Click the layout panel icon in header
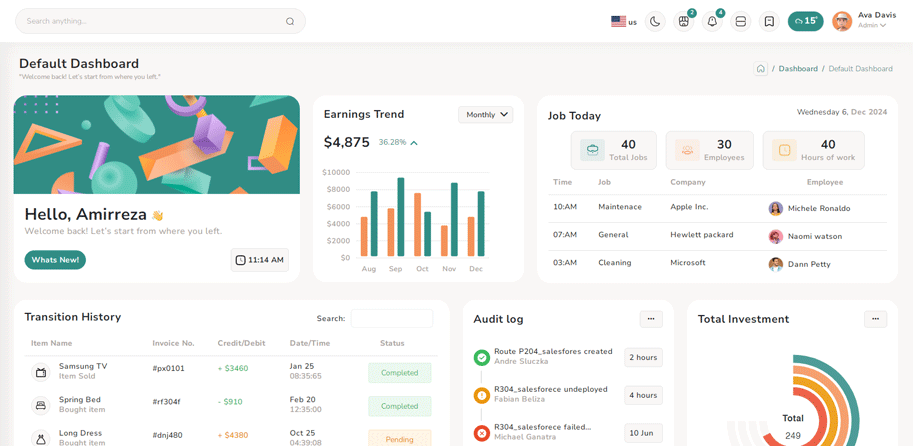The height and width of the screenshot is (446, 913). tap(741, 21)
